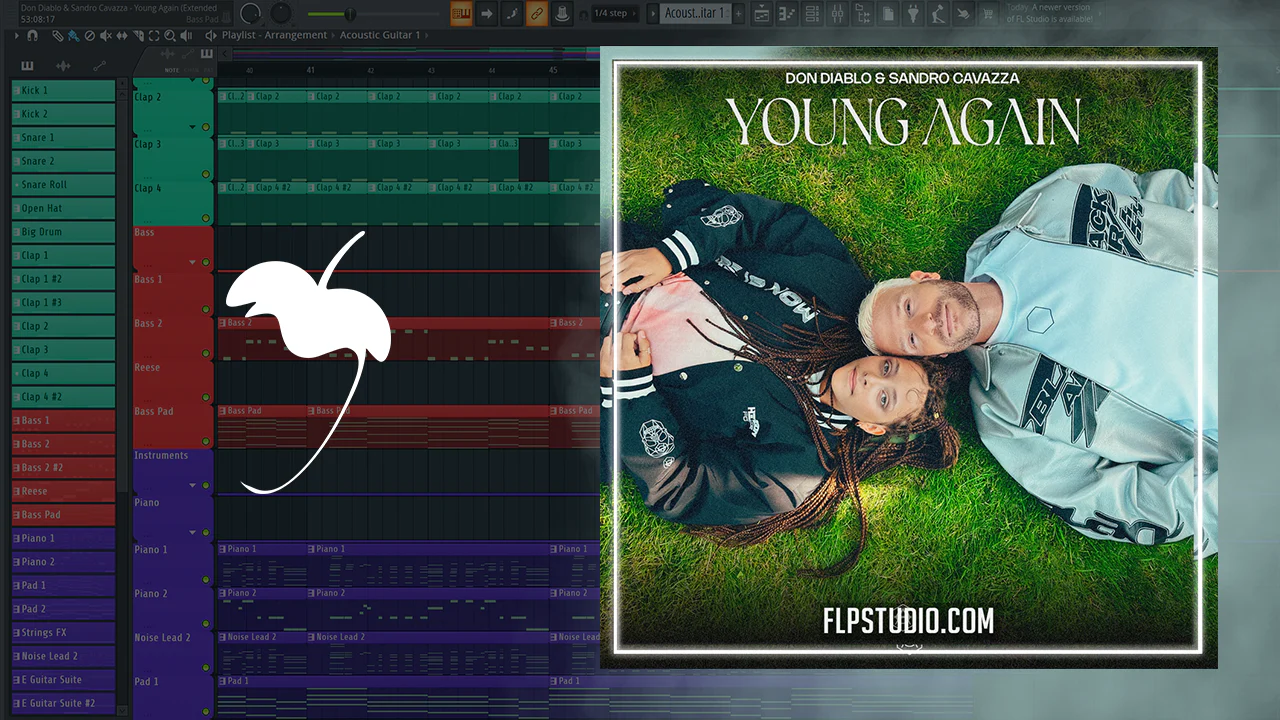1280x720 pixels.
Task: Select Kick 1 in the pattern picker
Action: click(x=63, y=90)
